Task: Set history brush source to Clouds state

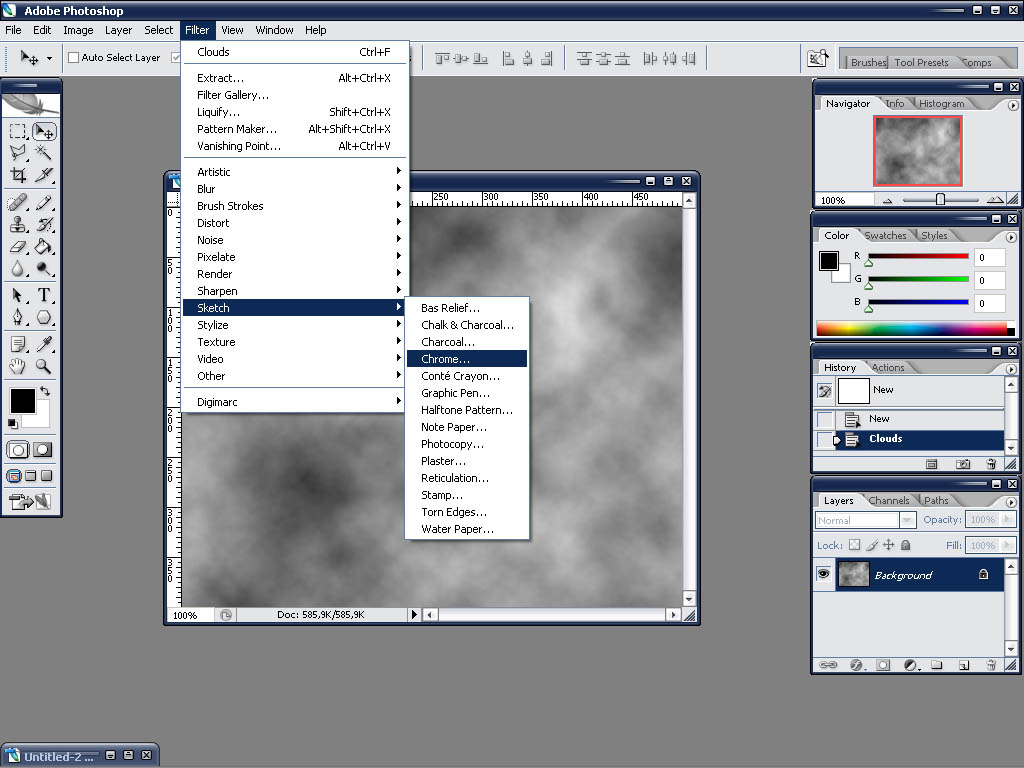Action: coord(825,439)
